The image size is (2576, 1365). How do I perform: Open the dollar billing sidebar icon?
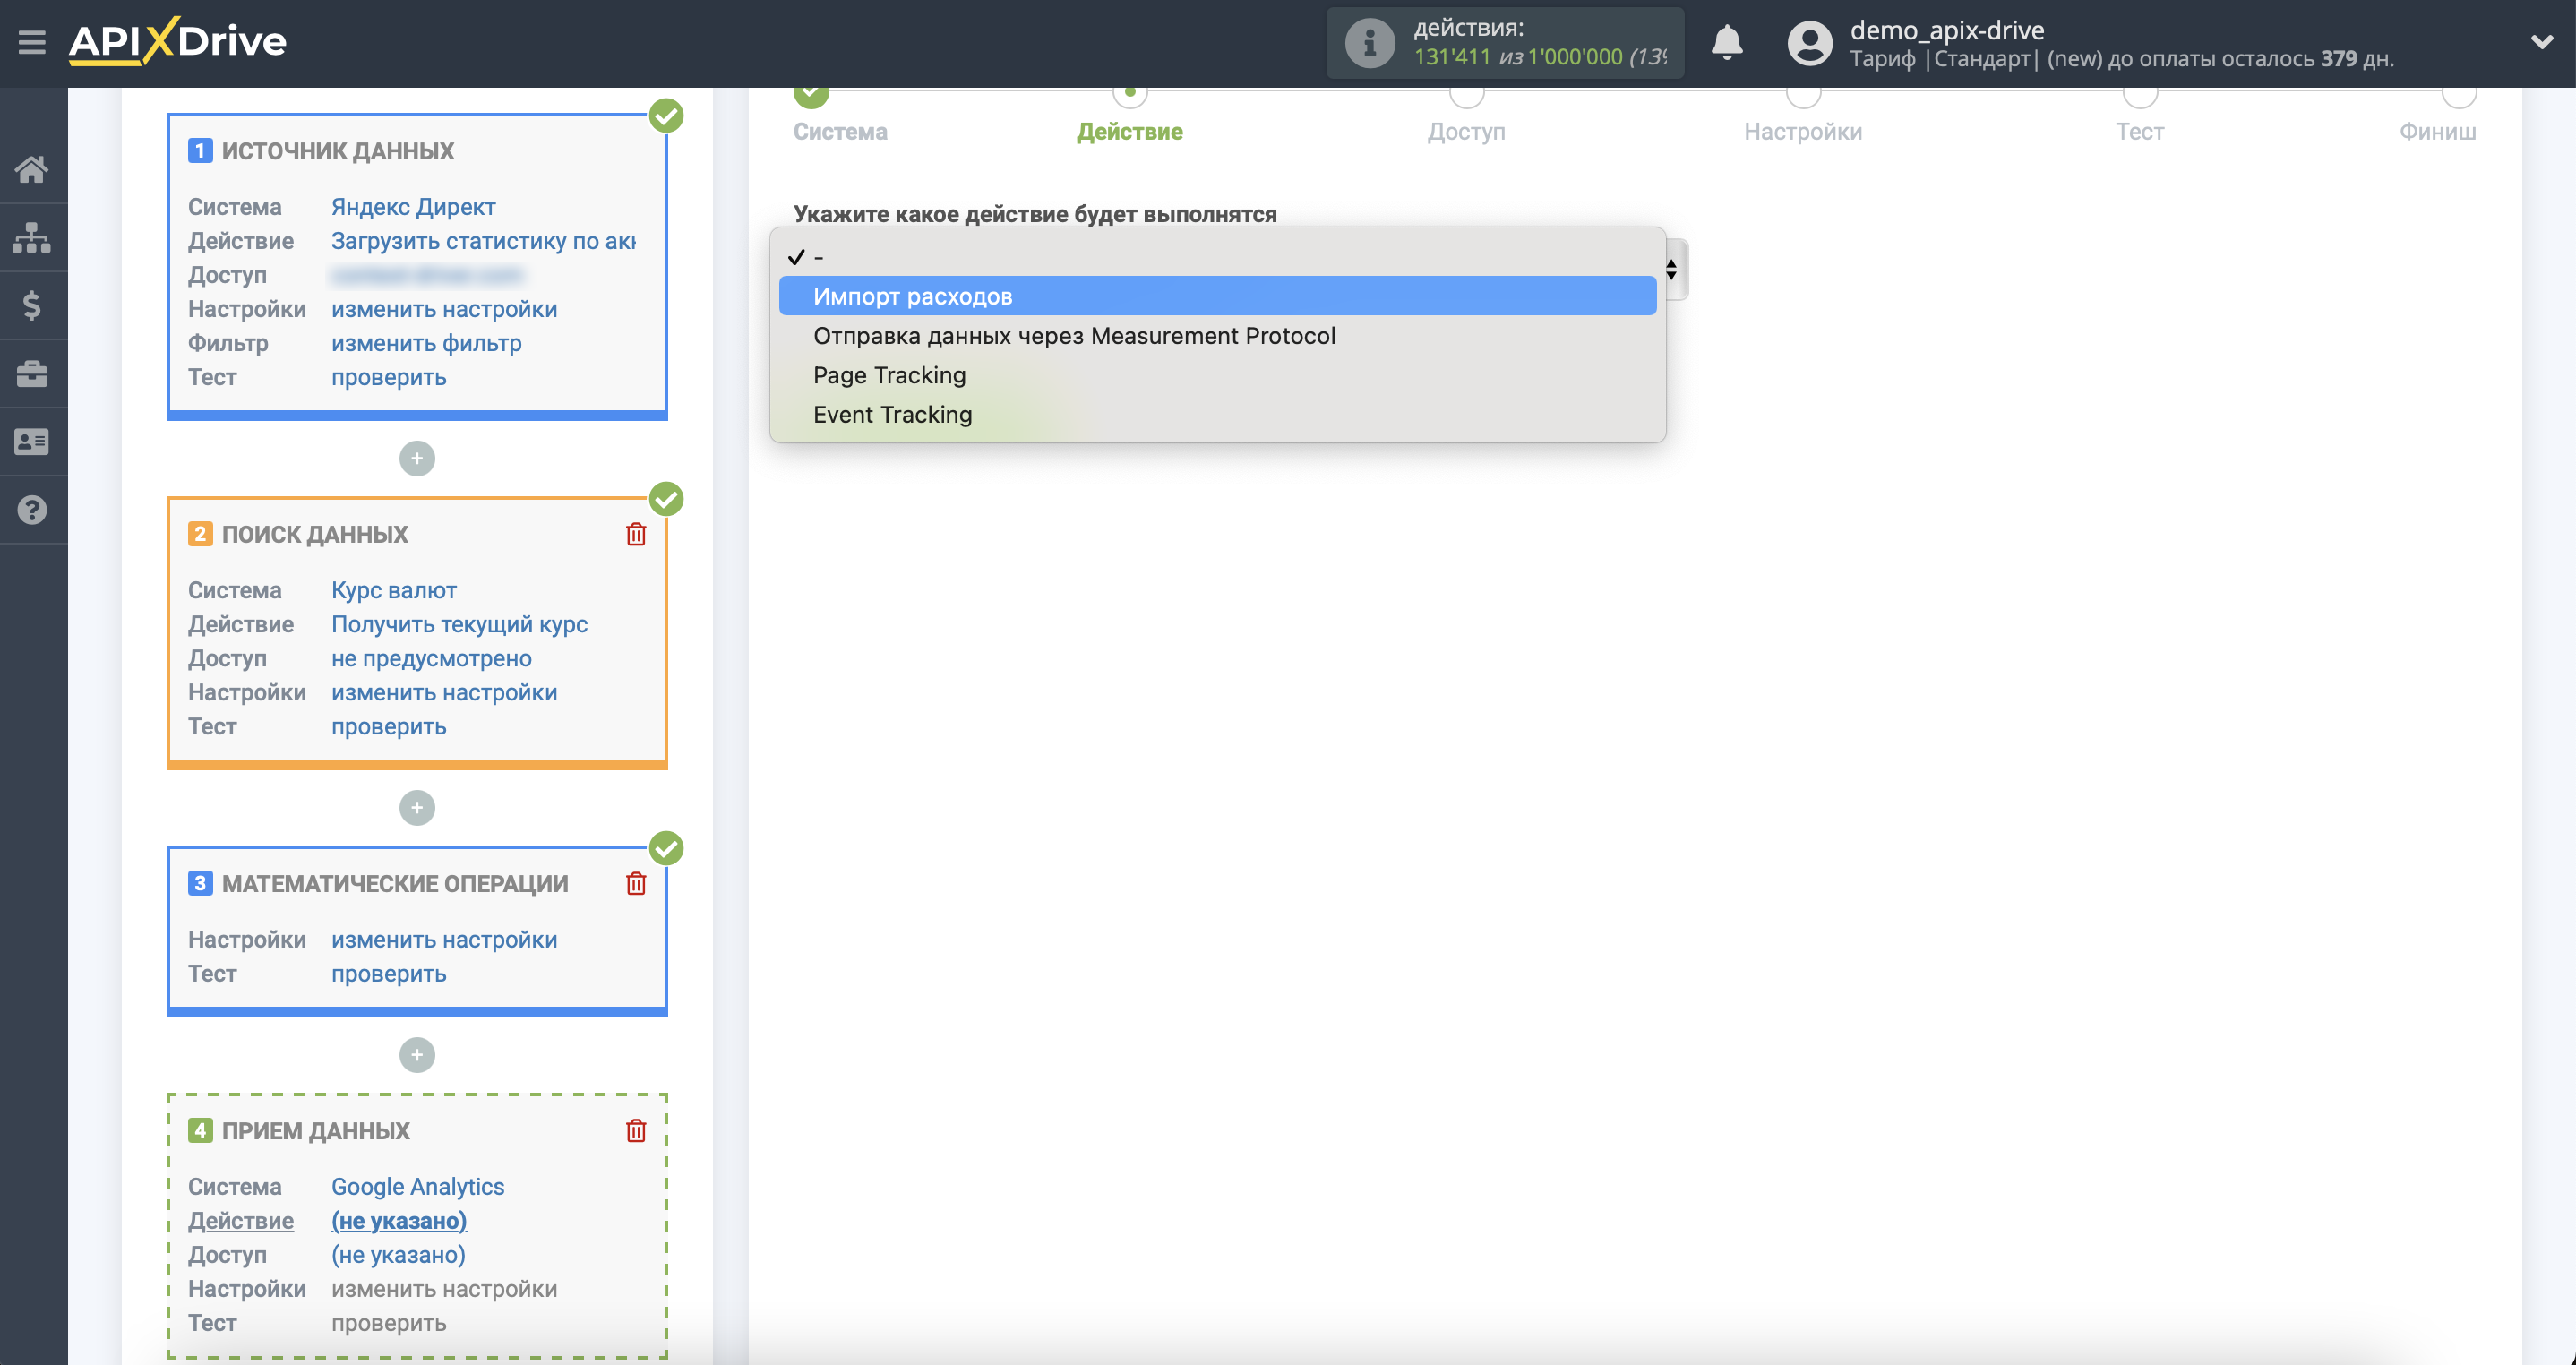(32, 305)
